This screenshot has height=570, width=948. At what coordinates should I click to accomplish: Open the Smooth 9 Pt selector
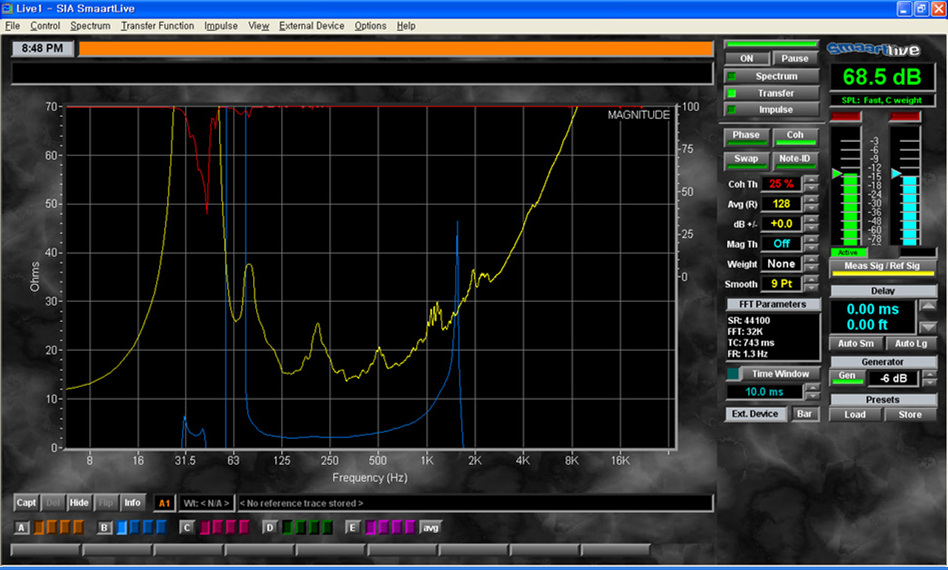(781, 284)
